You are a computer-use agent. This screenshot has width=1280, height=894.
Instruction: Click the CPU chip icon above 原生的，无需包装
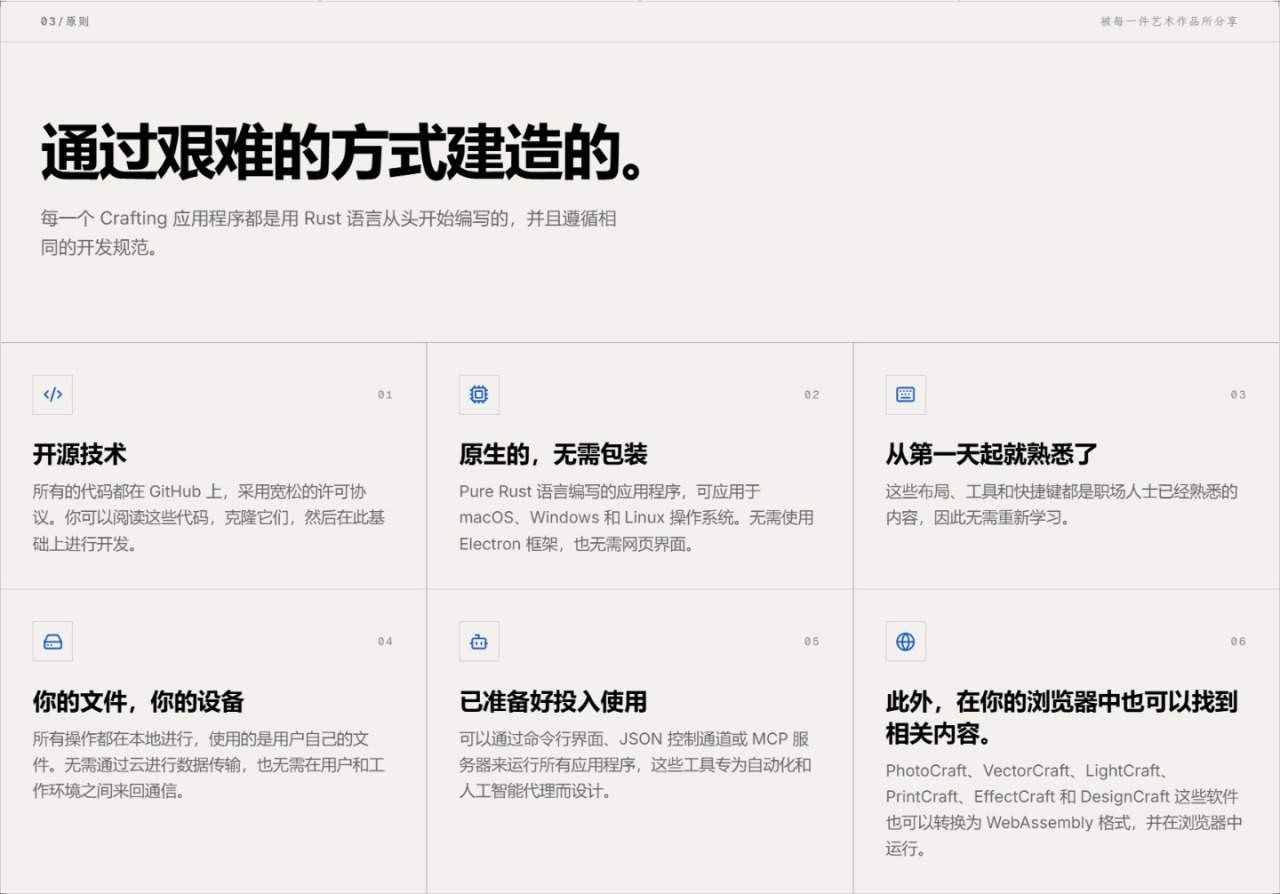479,395
